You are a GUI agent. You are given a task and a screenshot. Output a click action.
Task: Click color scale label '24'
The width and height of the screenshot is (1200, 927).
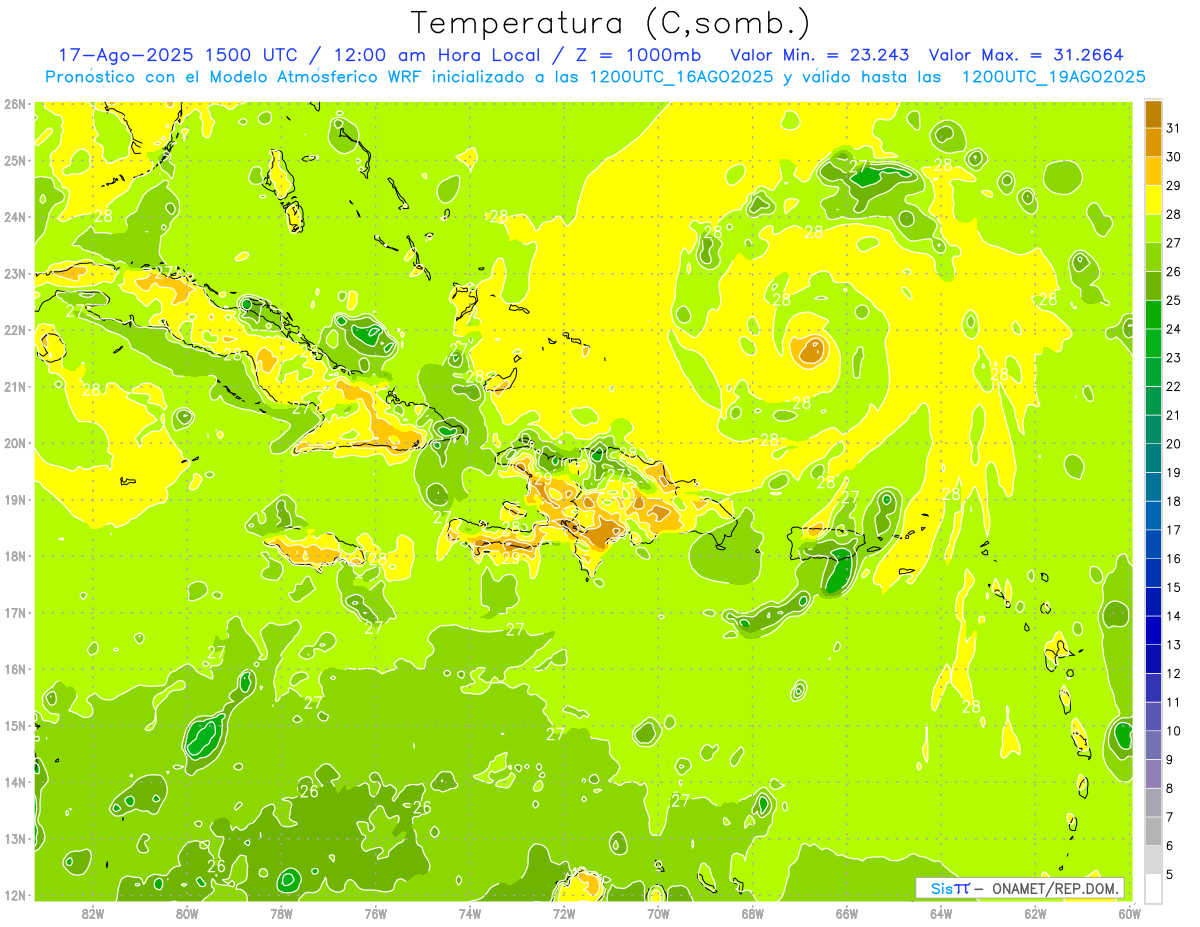coord(1173,329)
